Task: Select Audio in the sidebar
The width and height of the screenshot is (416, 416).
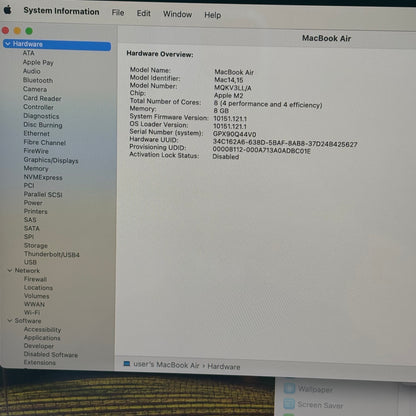Action: (32, 71)
